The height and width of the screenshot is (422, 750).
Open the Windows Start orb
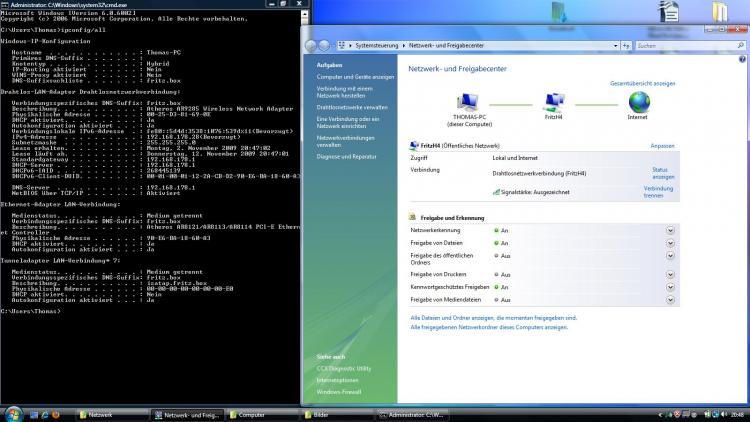pyautogui.click(x=13, y=414)
